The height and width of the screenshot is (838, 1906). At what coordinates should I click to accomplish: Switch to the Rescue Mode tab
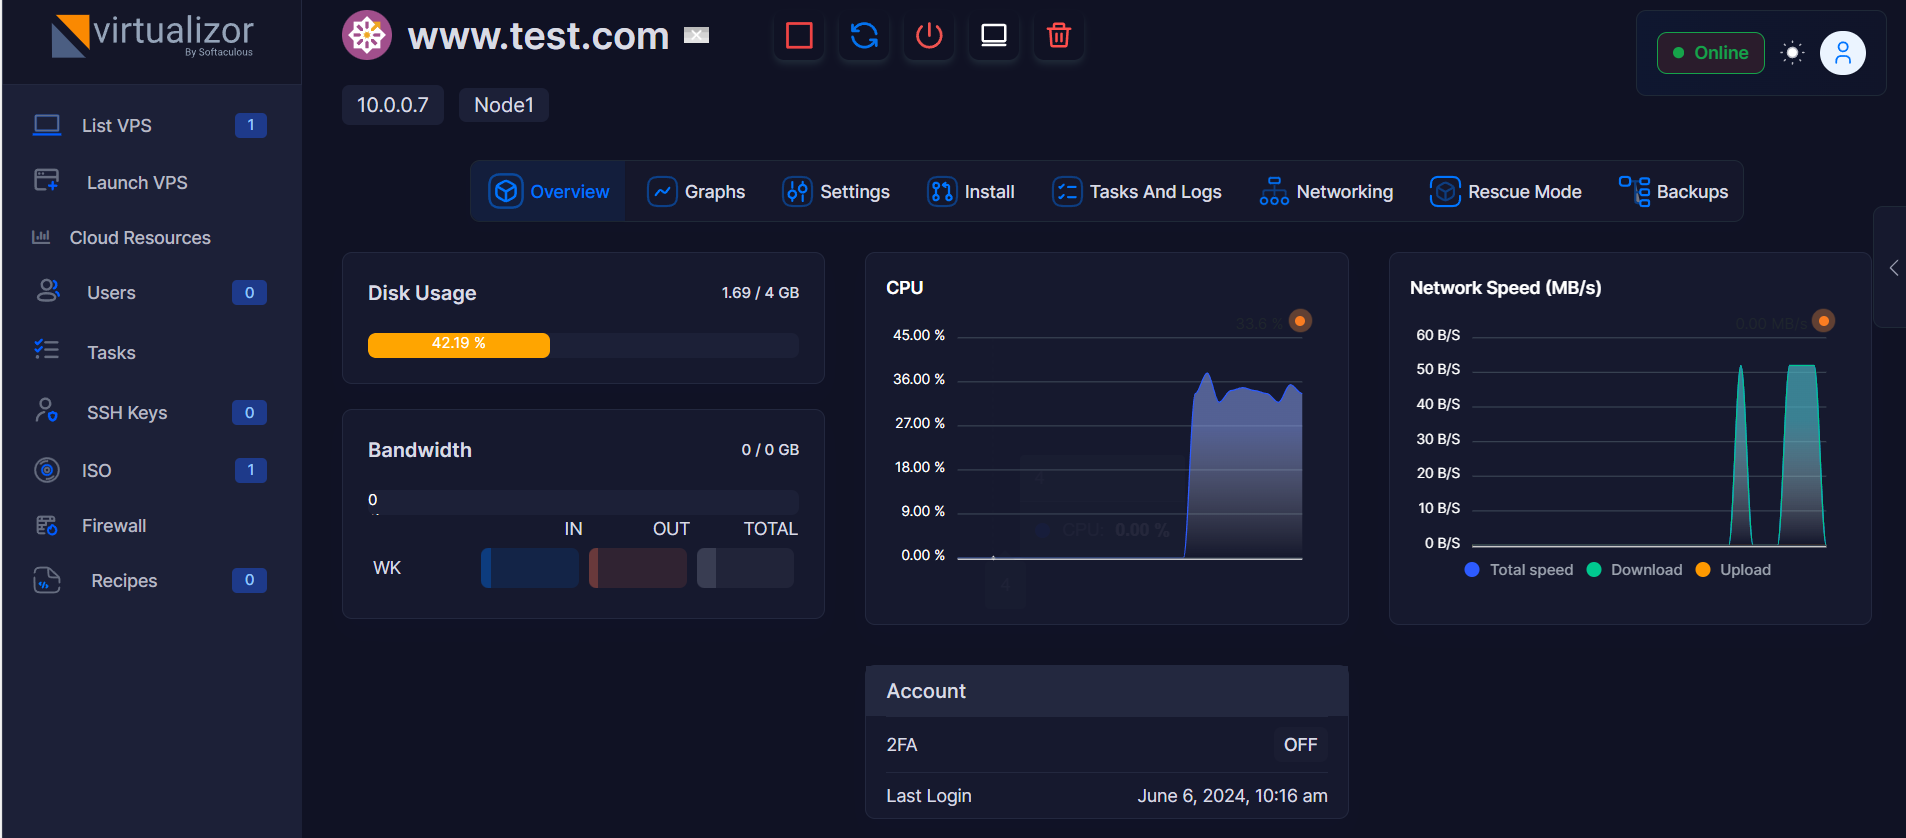coord(1506,191)
